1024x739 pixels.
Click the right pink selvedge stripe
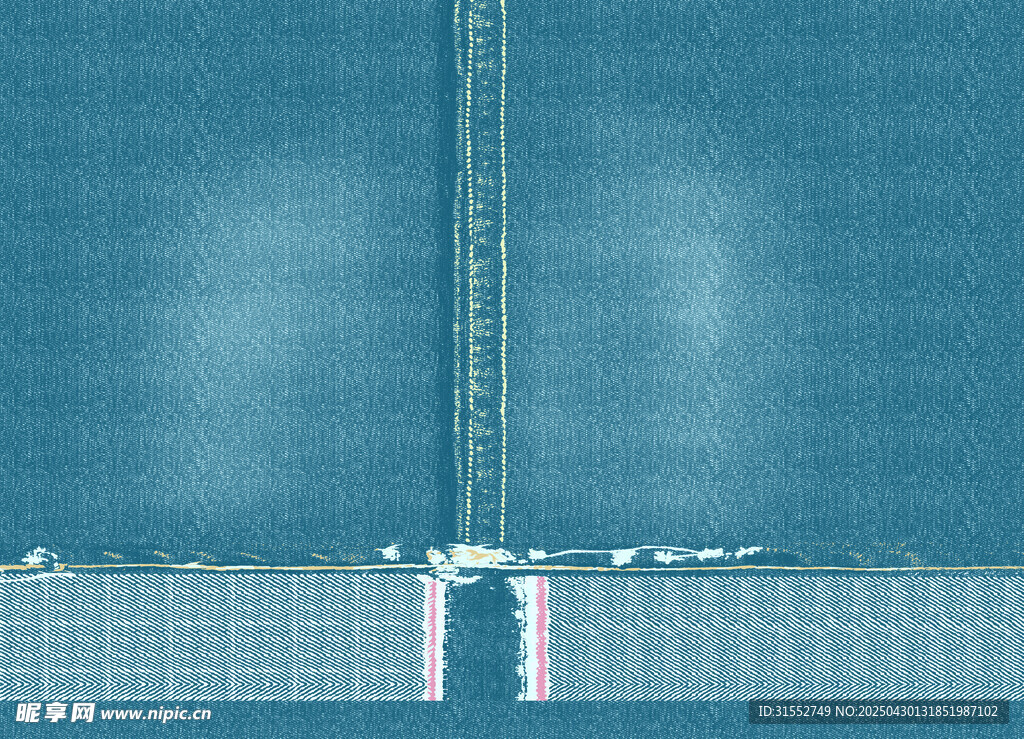541,637
